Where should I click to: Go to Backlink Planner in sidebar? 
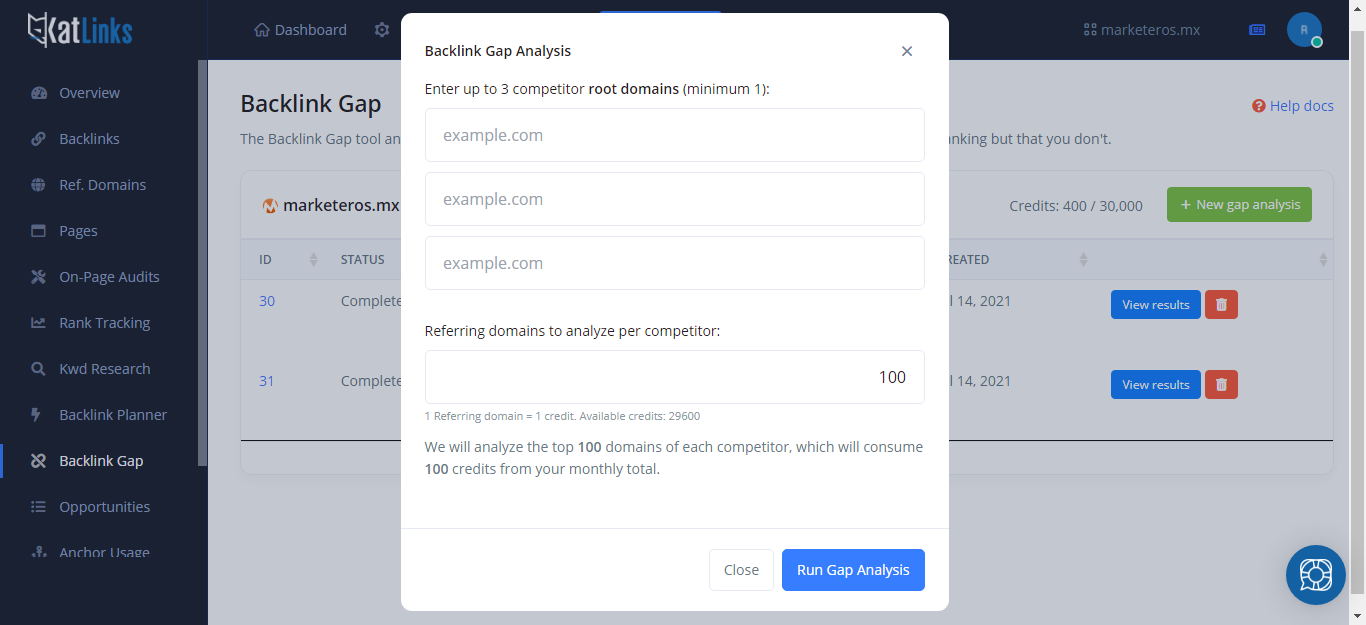pos(113,415)
